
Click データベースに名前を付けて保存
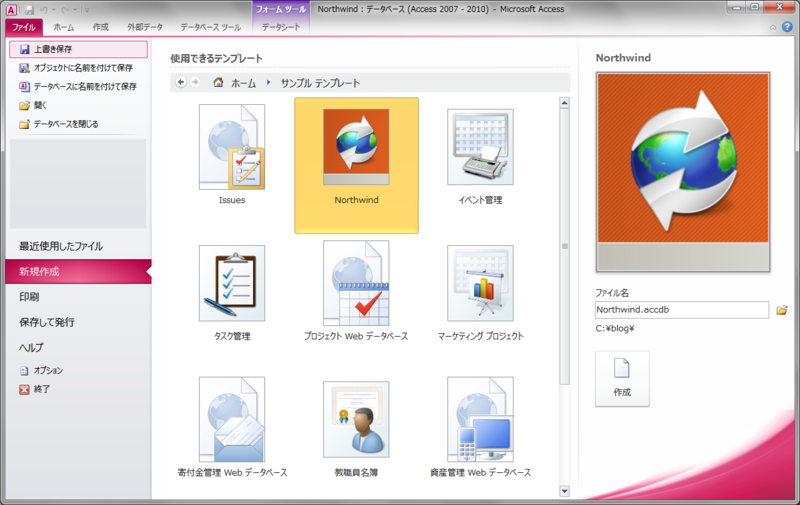coord(78,87)
